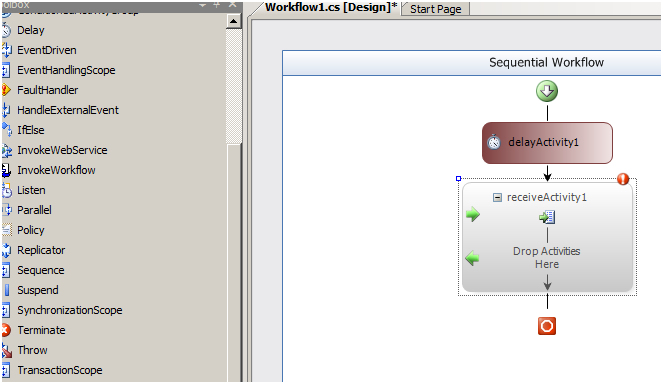Select the Delay activity icon in toolbox

[x=6, y=30]
